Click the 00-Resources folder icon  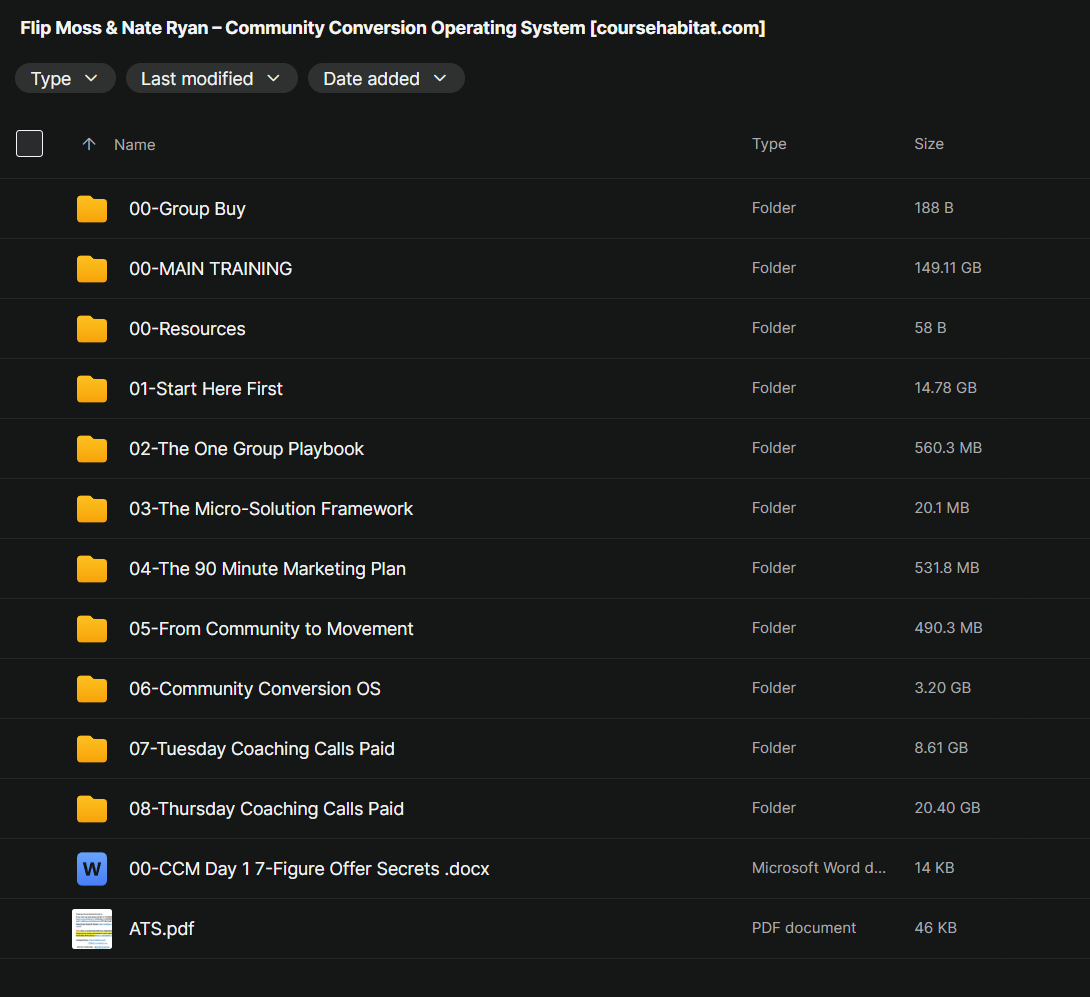pos(92,329)
